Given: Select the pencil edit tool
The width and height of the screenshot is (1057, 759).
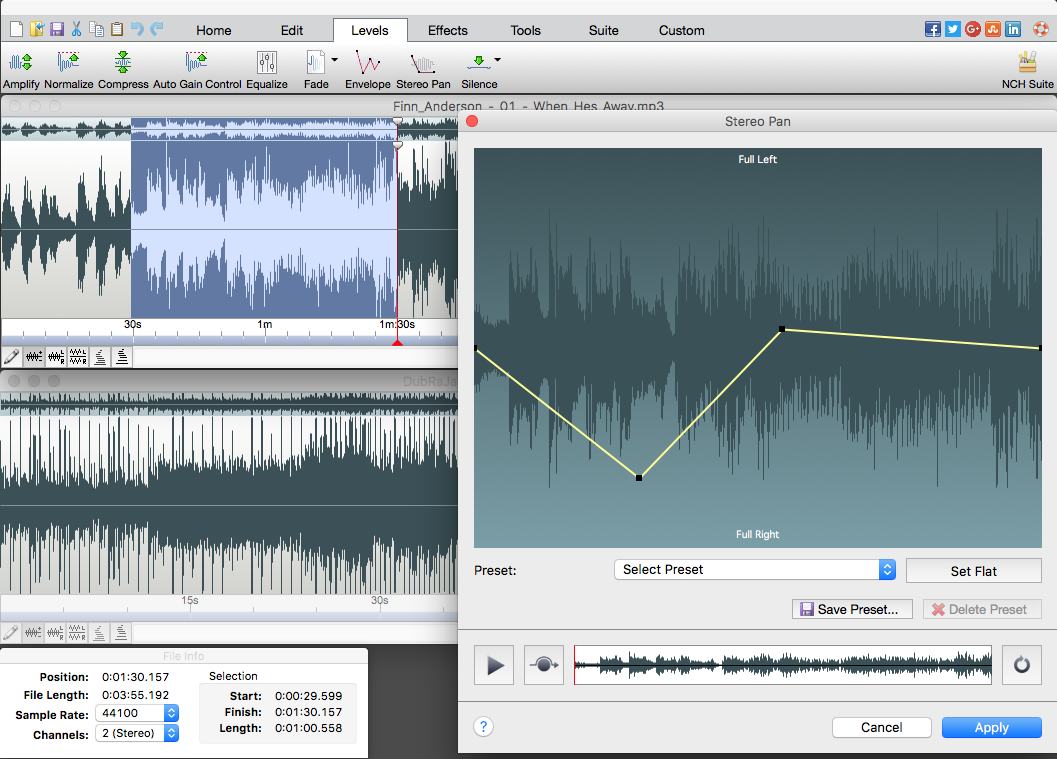Looking at the screenshot, I should (12, 357).
